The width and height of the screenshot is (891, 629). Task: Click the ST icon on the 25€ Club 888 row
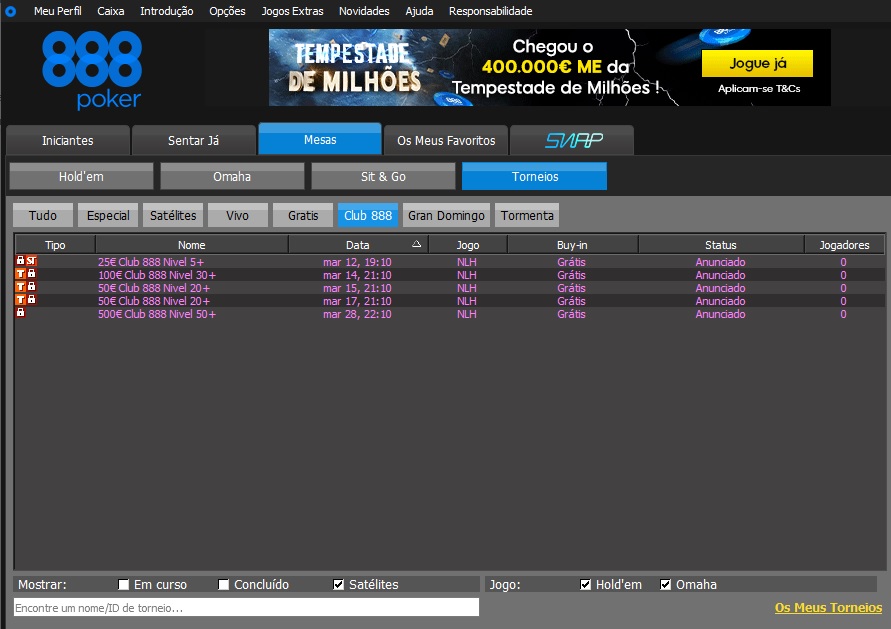pyautogui.click(x=31, y=261)
